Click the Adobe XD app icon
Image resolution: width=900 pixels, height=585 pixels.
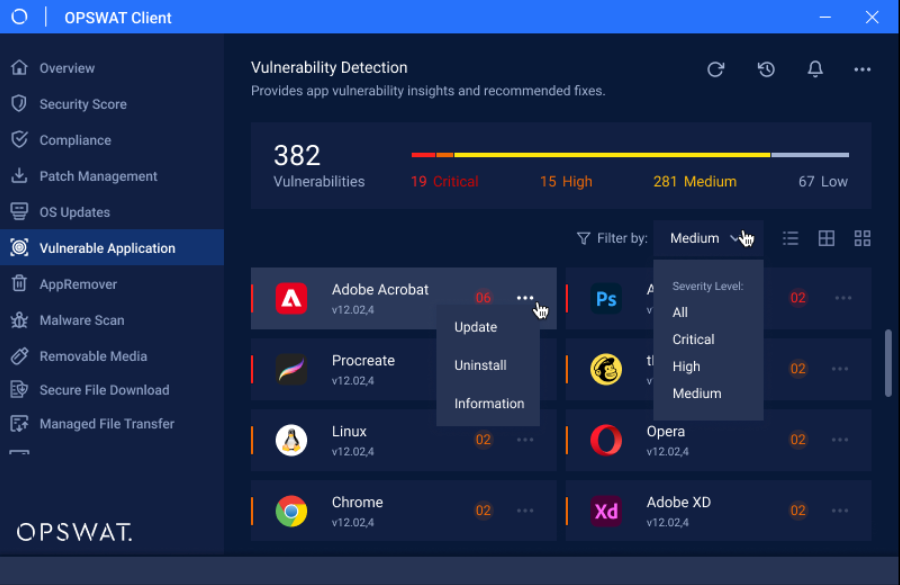click(x=606, y=511)
